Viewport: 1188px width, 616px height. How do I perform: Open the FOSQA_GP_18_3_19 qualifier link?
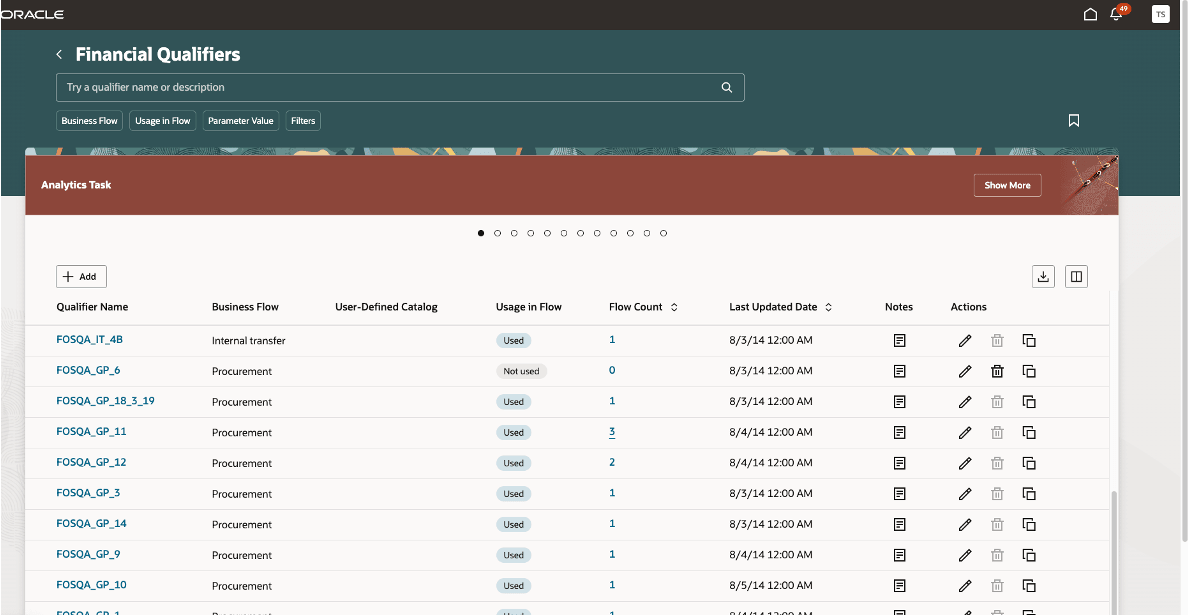click(105, 401)
